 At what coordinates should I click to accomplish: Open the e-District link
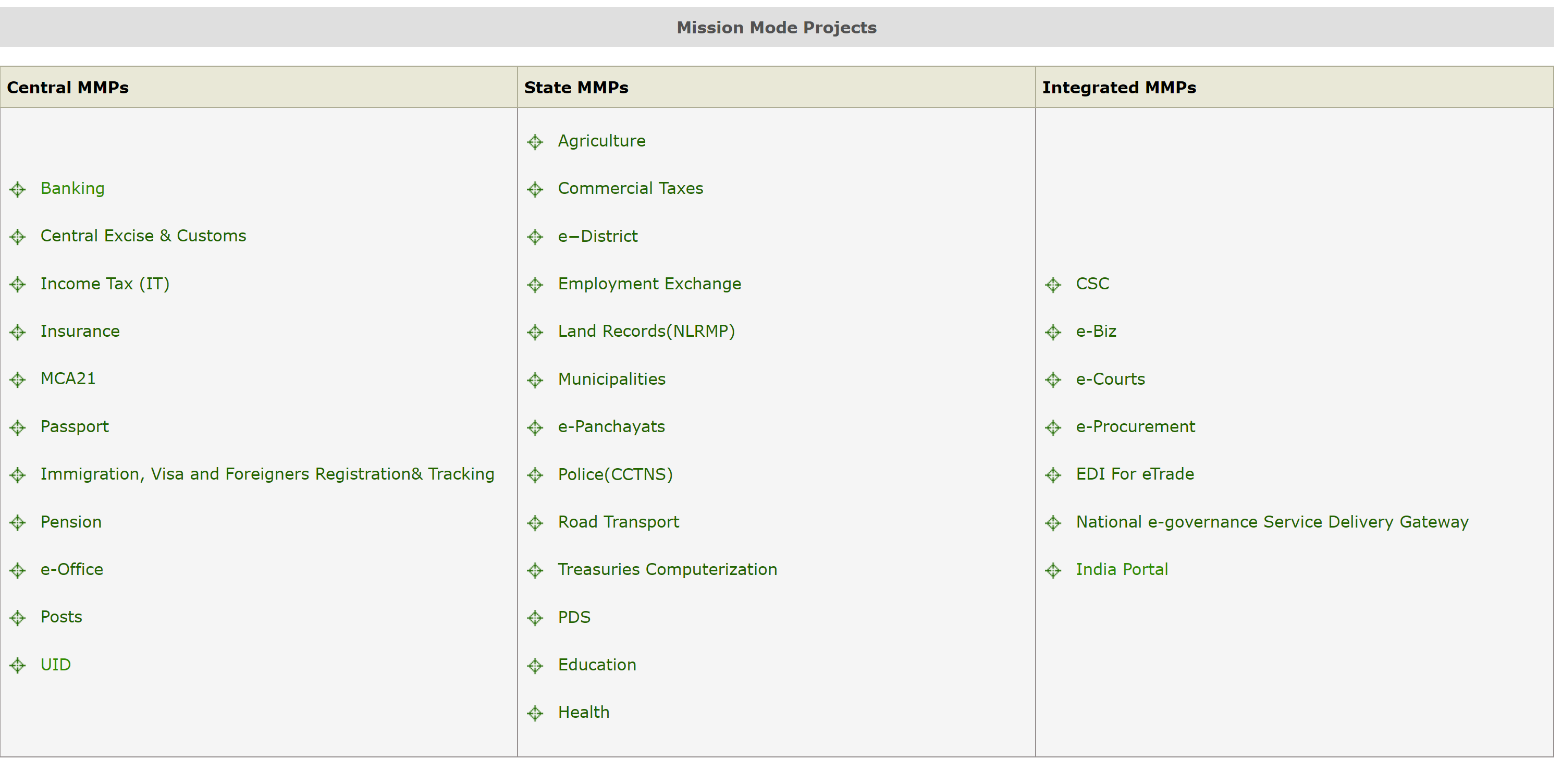(x=598, y=236)
